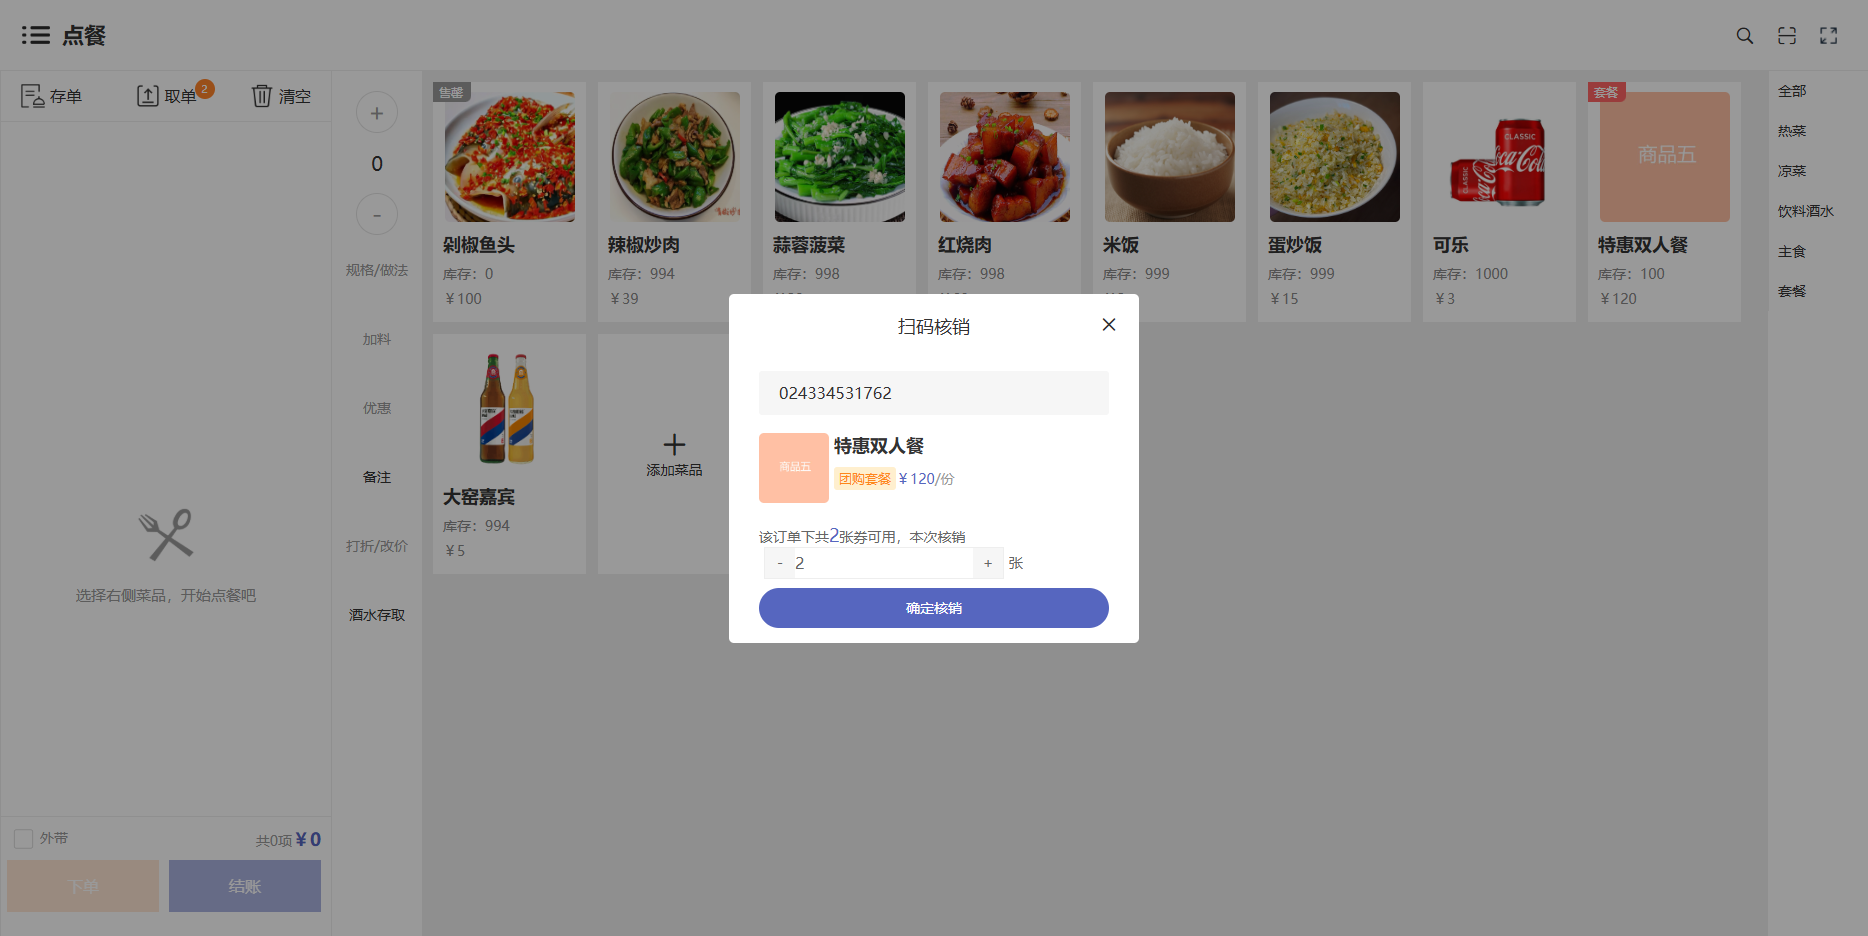
Task: Select the 可乐 product thumbnail
Action: point(1499,157)
